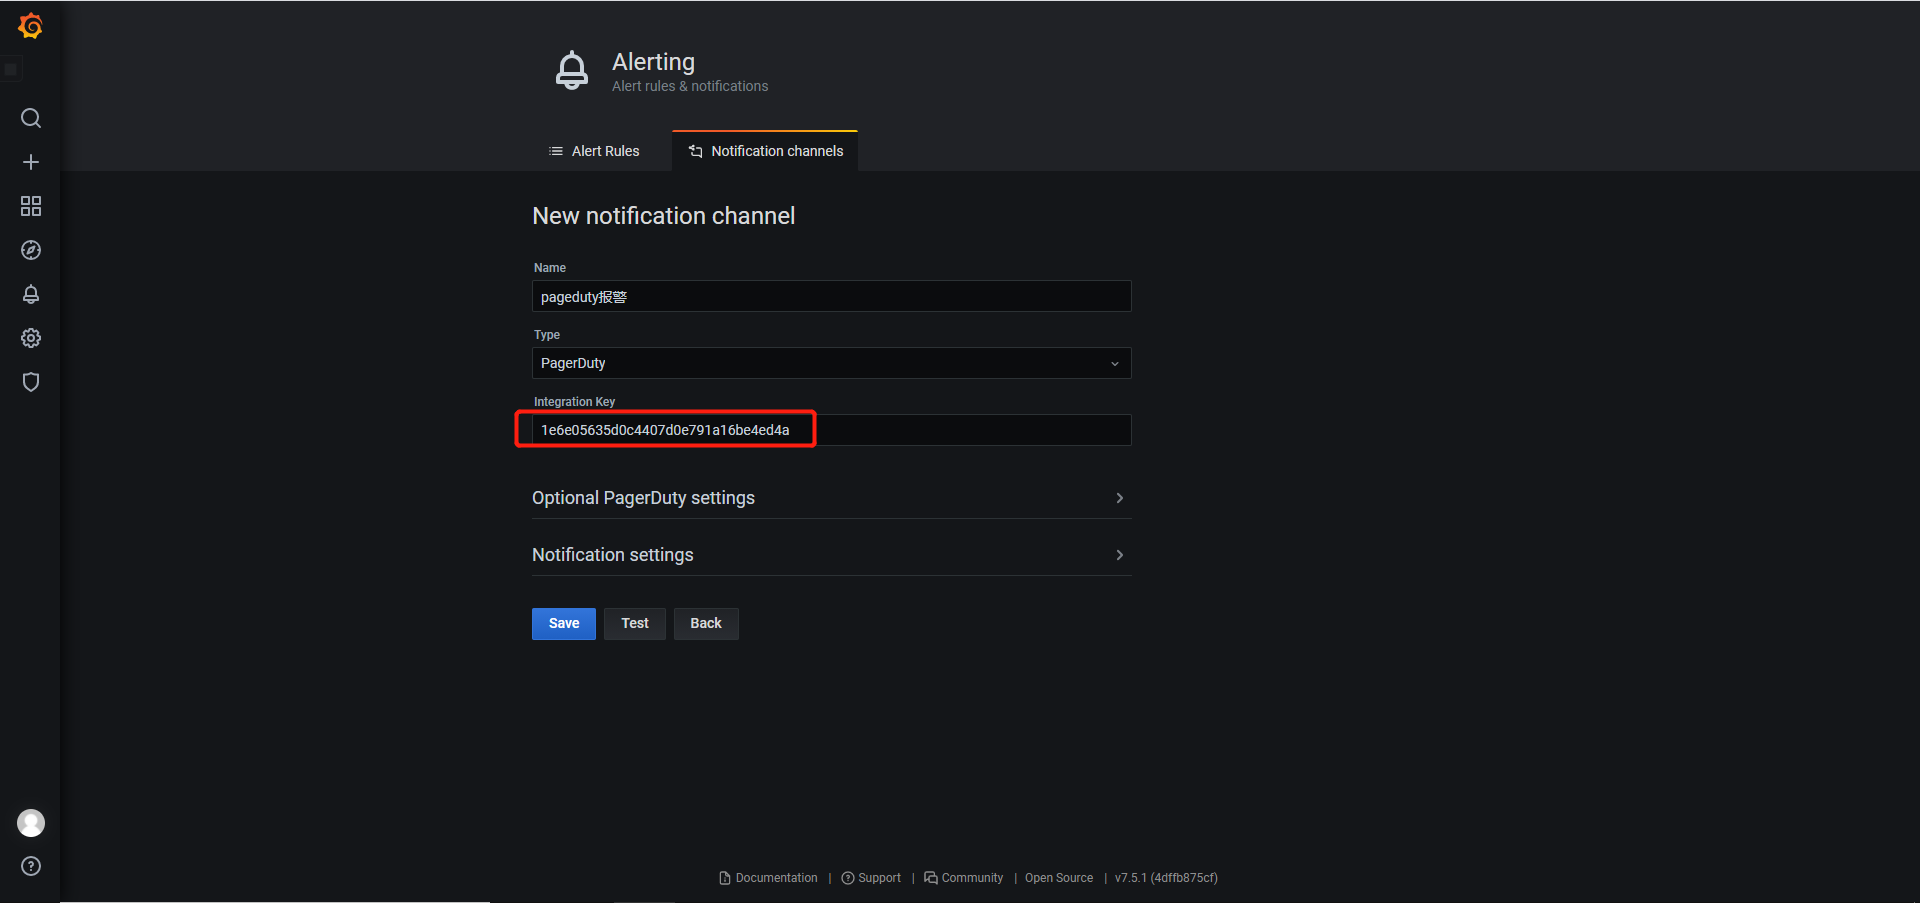The height and width of the screenshot is (903, 1920).
Task: Switch to the Notification channels tab
Action: click(765, 151)
